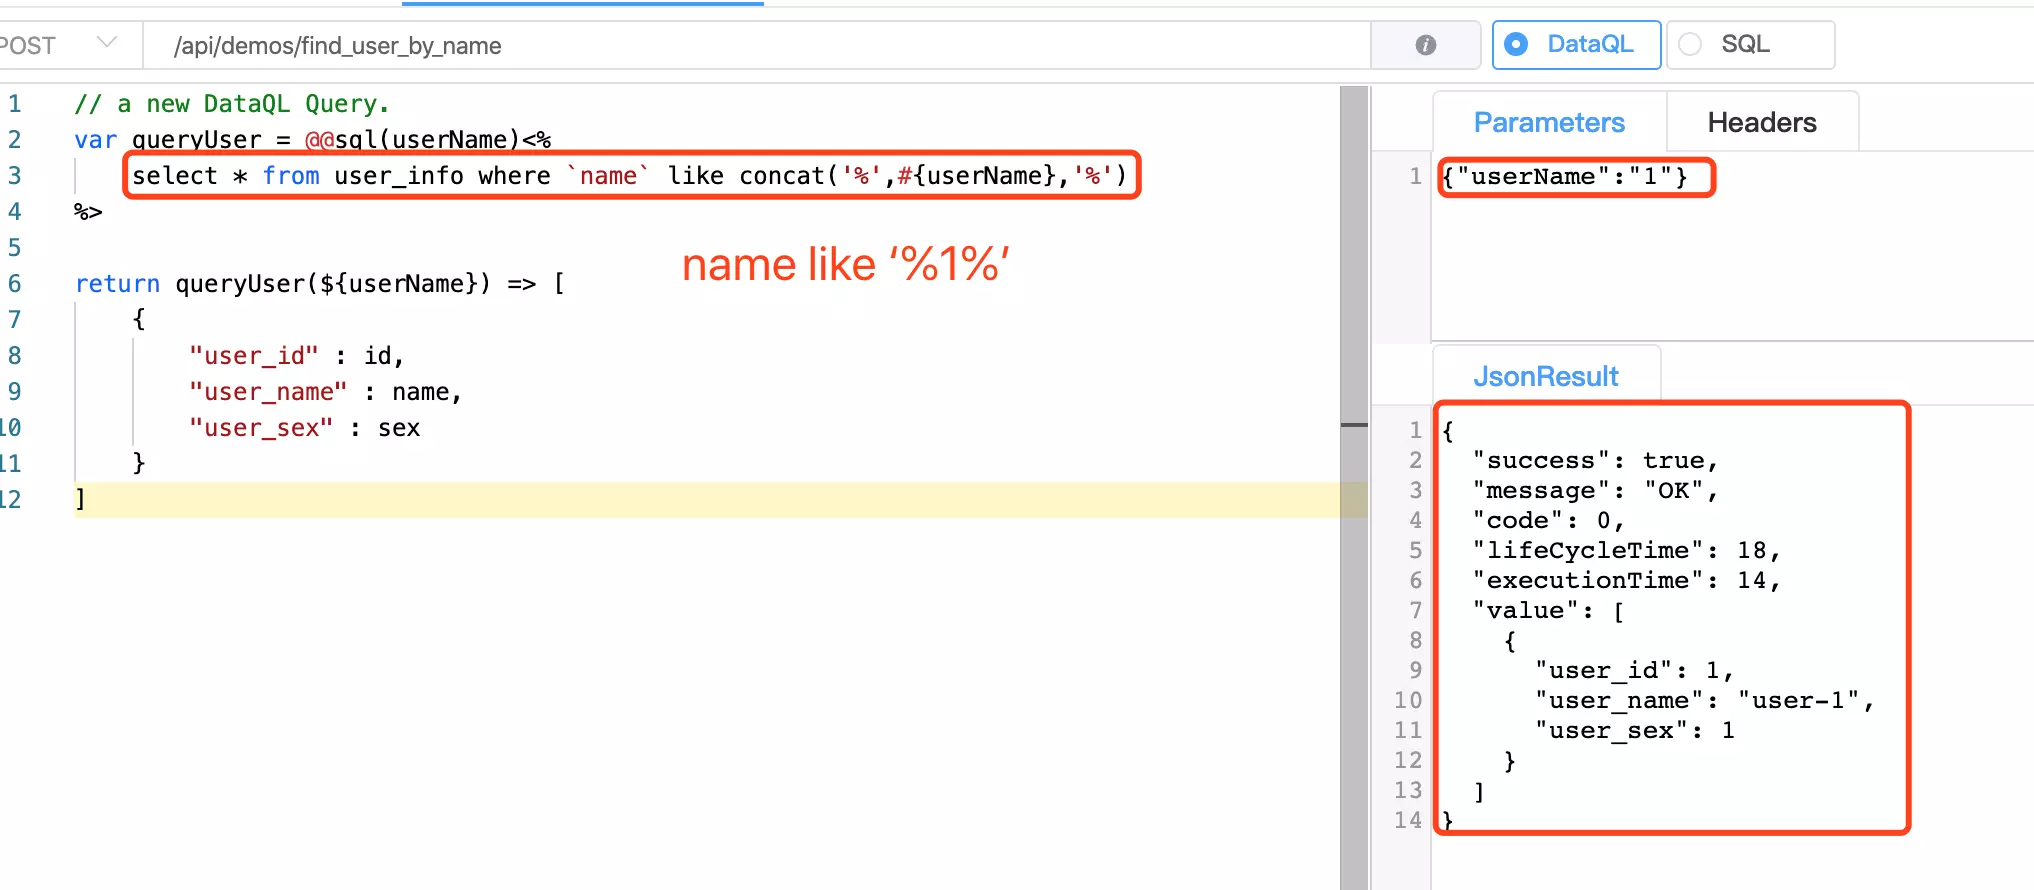
Task: Click the 'return queryUser' line
Action: [x=320, y=284]
